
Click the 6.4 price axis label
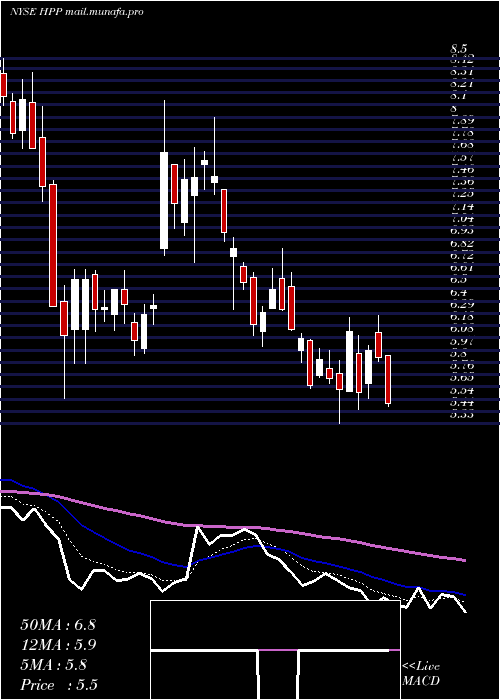click(x=458, y=293)
